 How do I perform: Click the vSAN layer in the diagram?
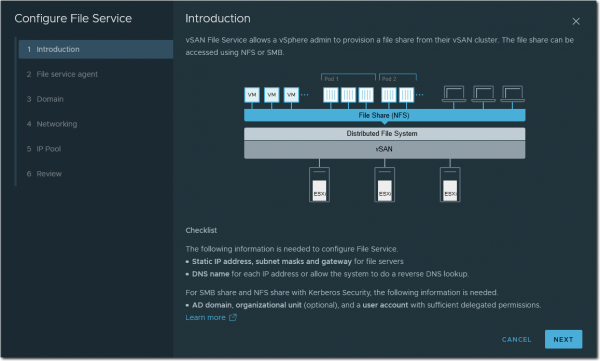(385, 149)
